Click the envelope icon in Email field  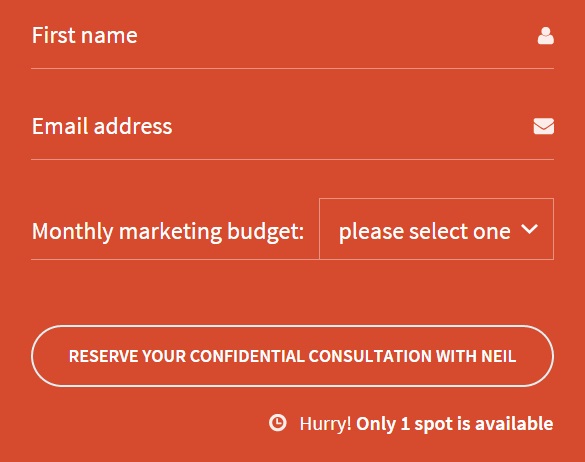click(544, 126)
